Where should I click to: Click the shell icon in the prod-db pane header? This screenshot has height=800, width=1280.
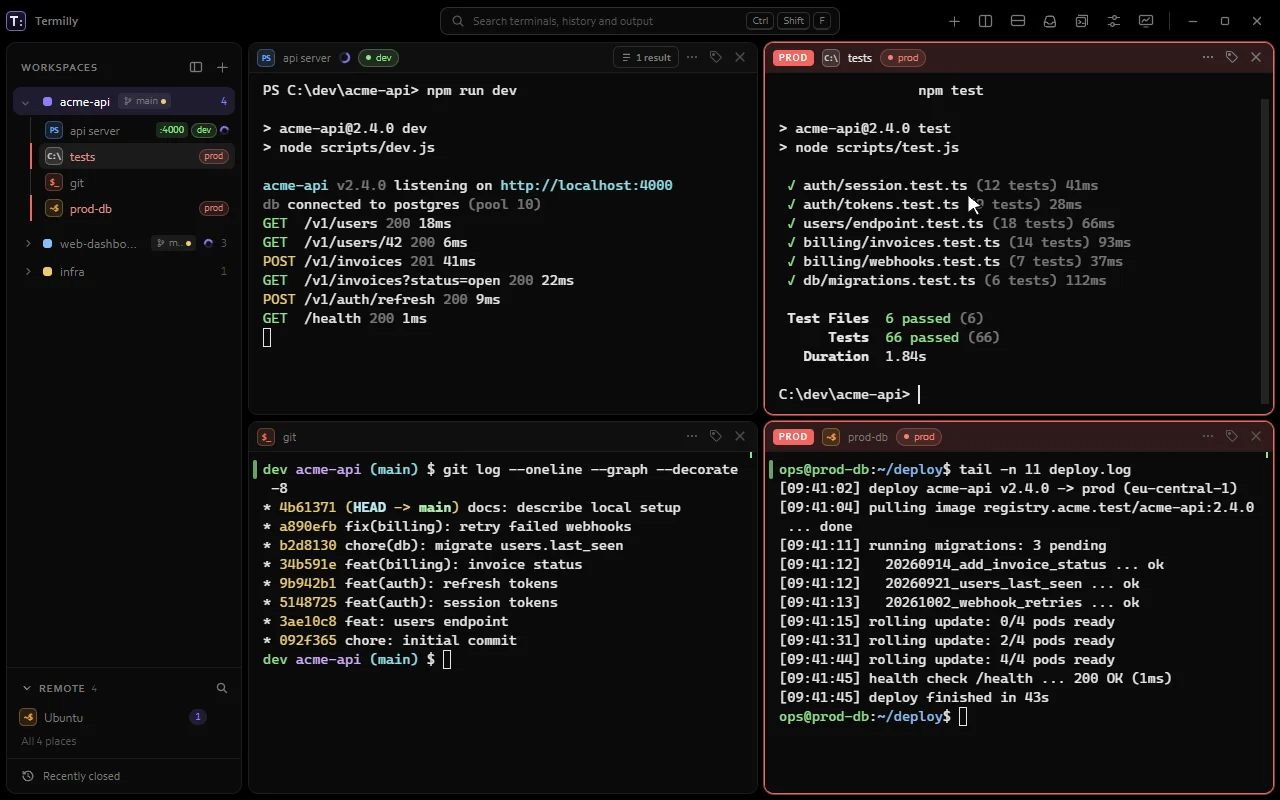pyautogui.click(x=831, y=437)
